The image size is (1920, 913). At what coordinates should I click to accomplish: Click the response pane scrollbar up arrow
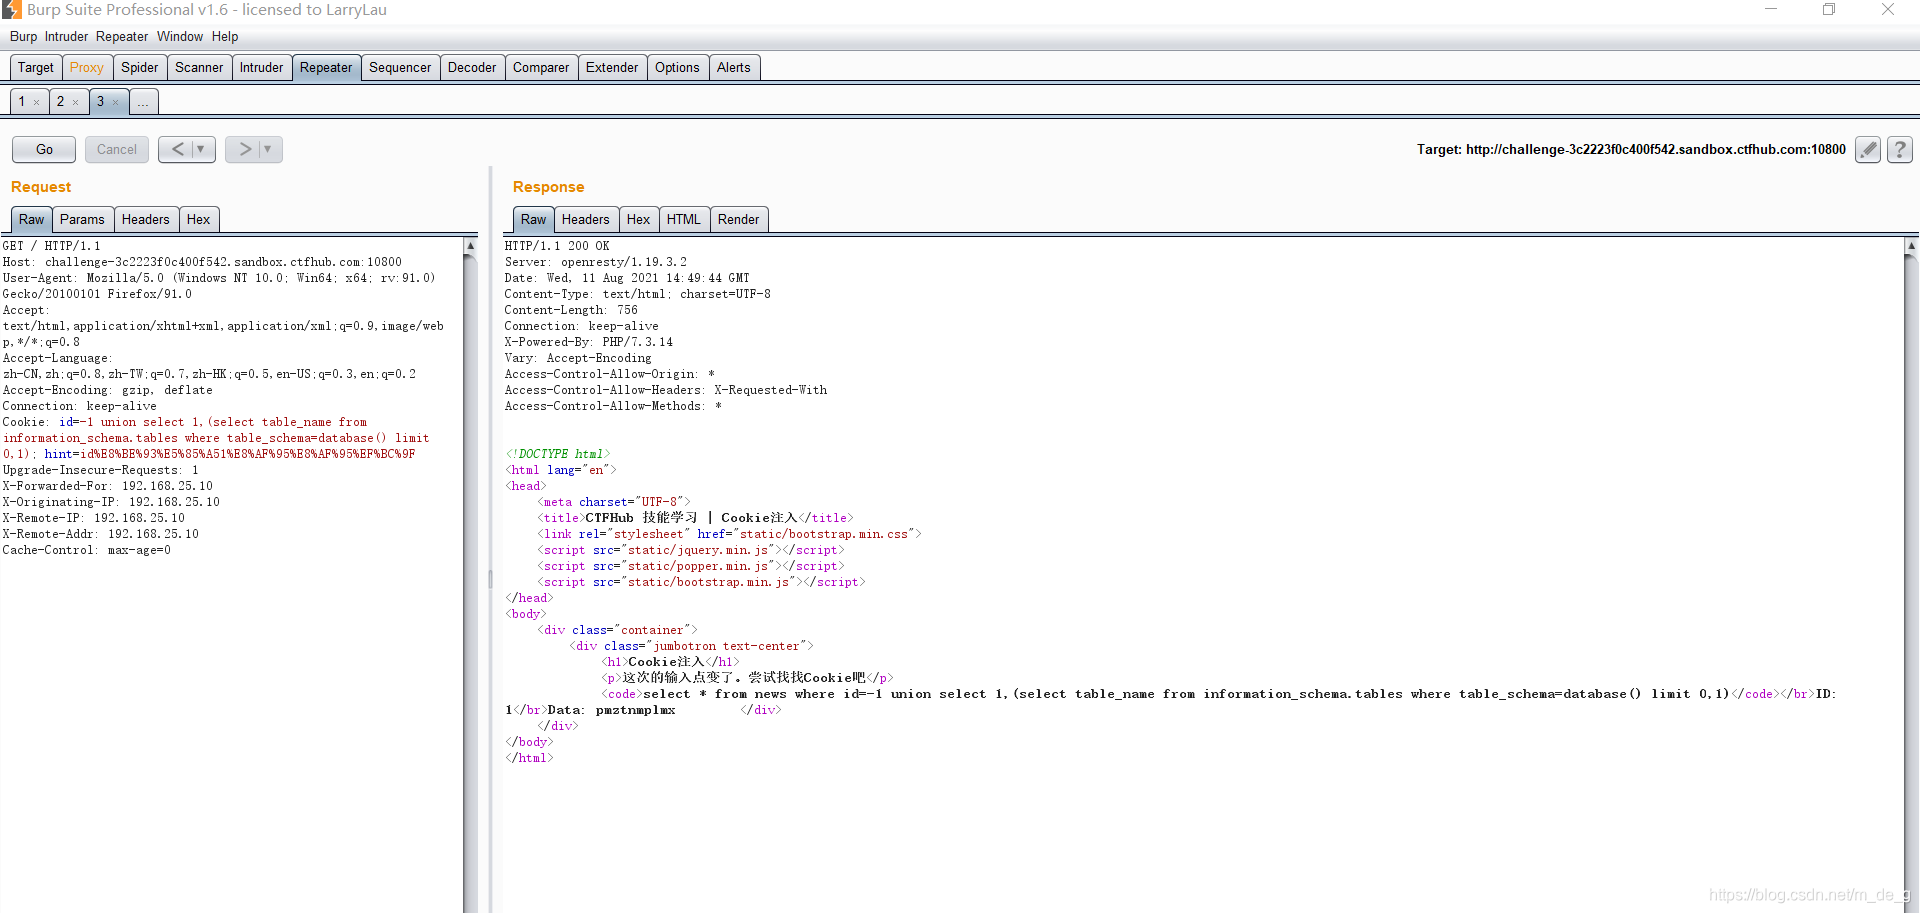tap(1911, 245)
